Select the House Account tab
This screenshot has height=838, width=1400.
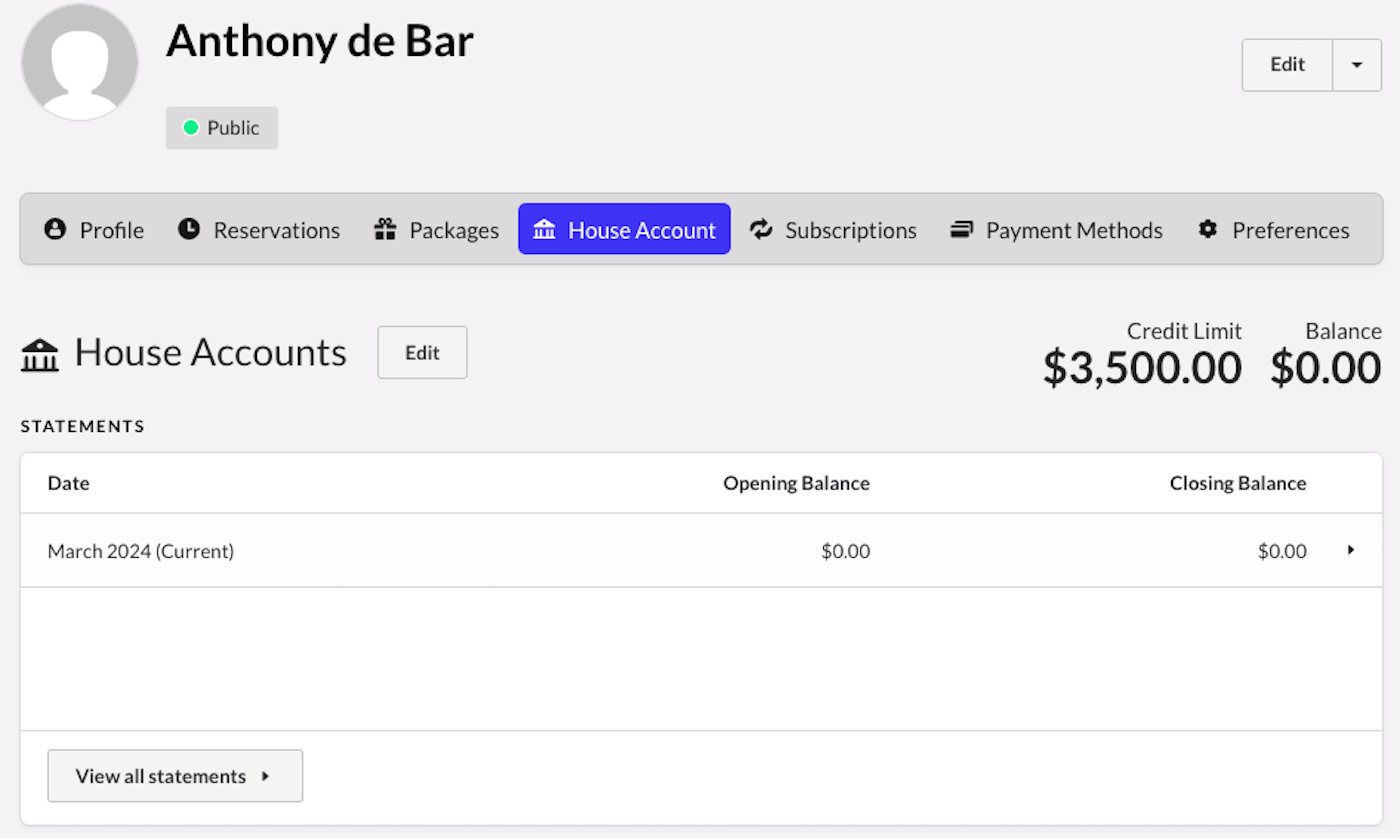(x=624, y=229)
